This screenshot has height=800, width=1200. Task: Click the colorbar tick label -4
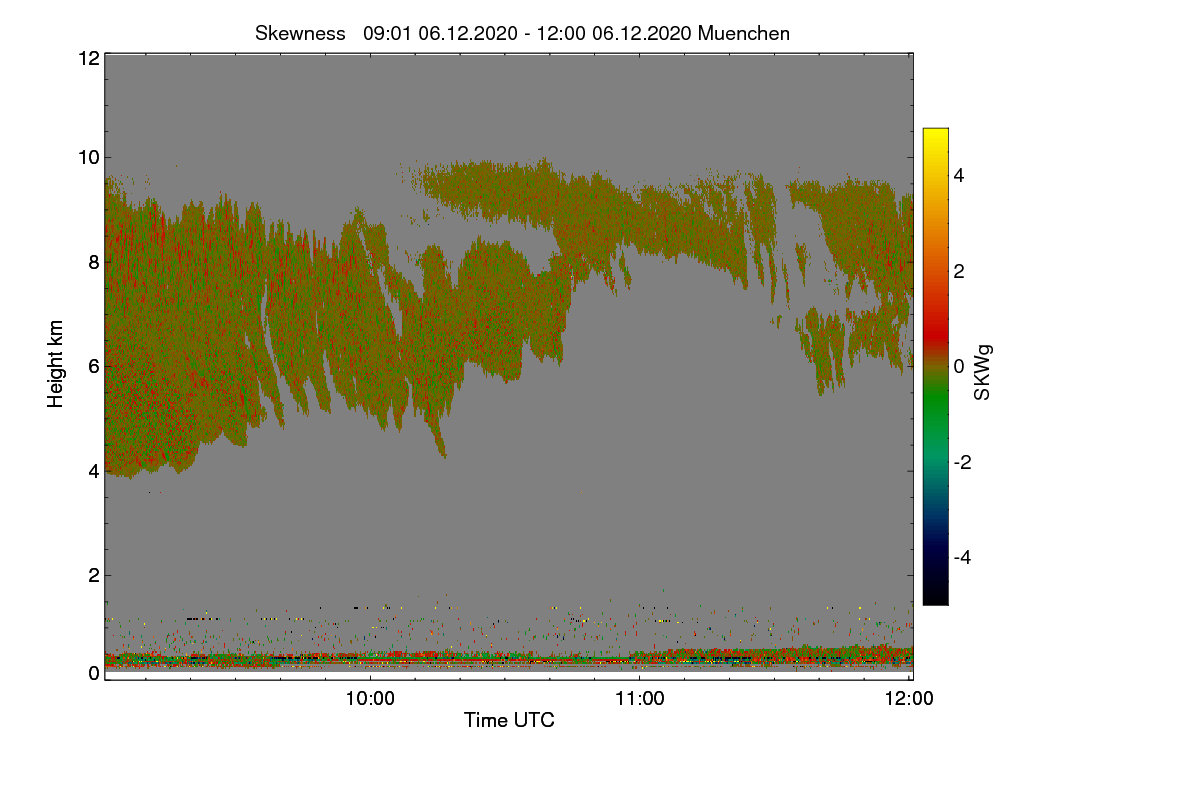[964, 557]
